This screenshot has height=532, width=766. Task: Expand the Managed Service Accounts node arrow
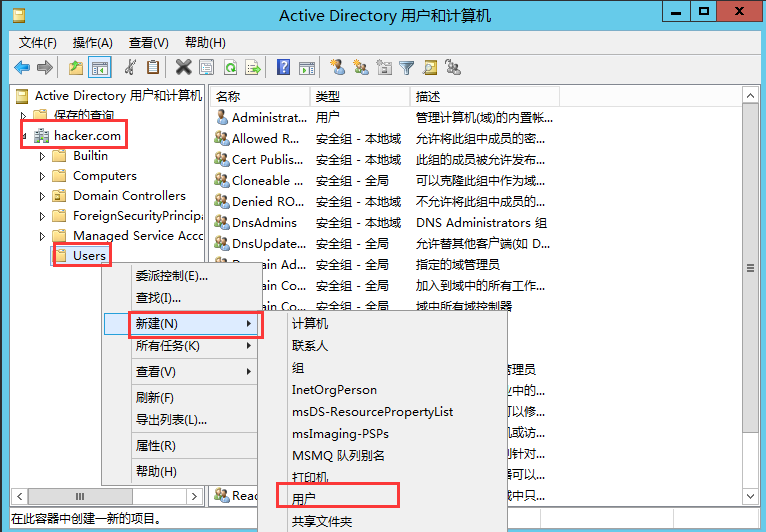(x=42, y=236)
